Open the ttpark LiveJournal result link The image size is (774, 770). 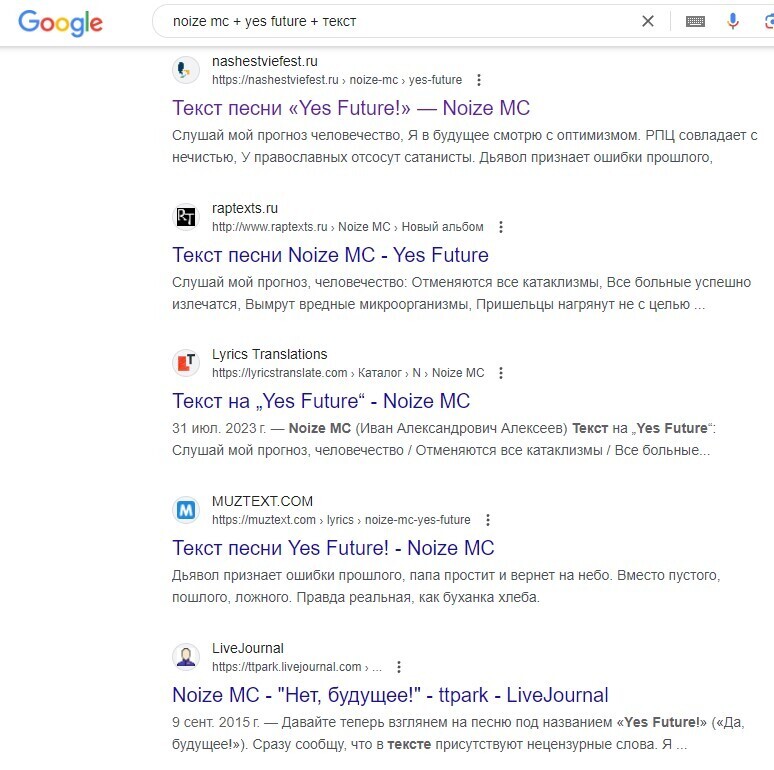pos(390,695)
